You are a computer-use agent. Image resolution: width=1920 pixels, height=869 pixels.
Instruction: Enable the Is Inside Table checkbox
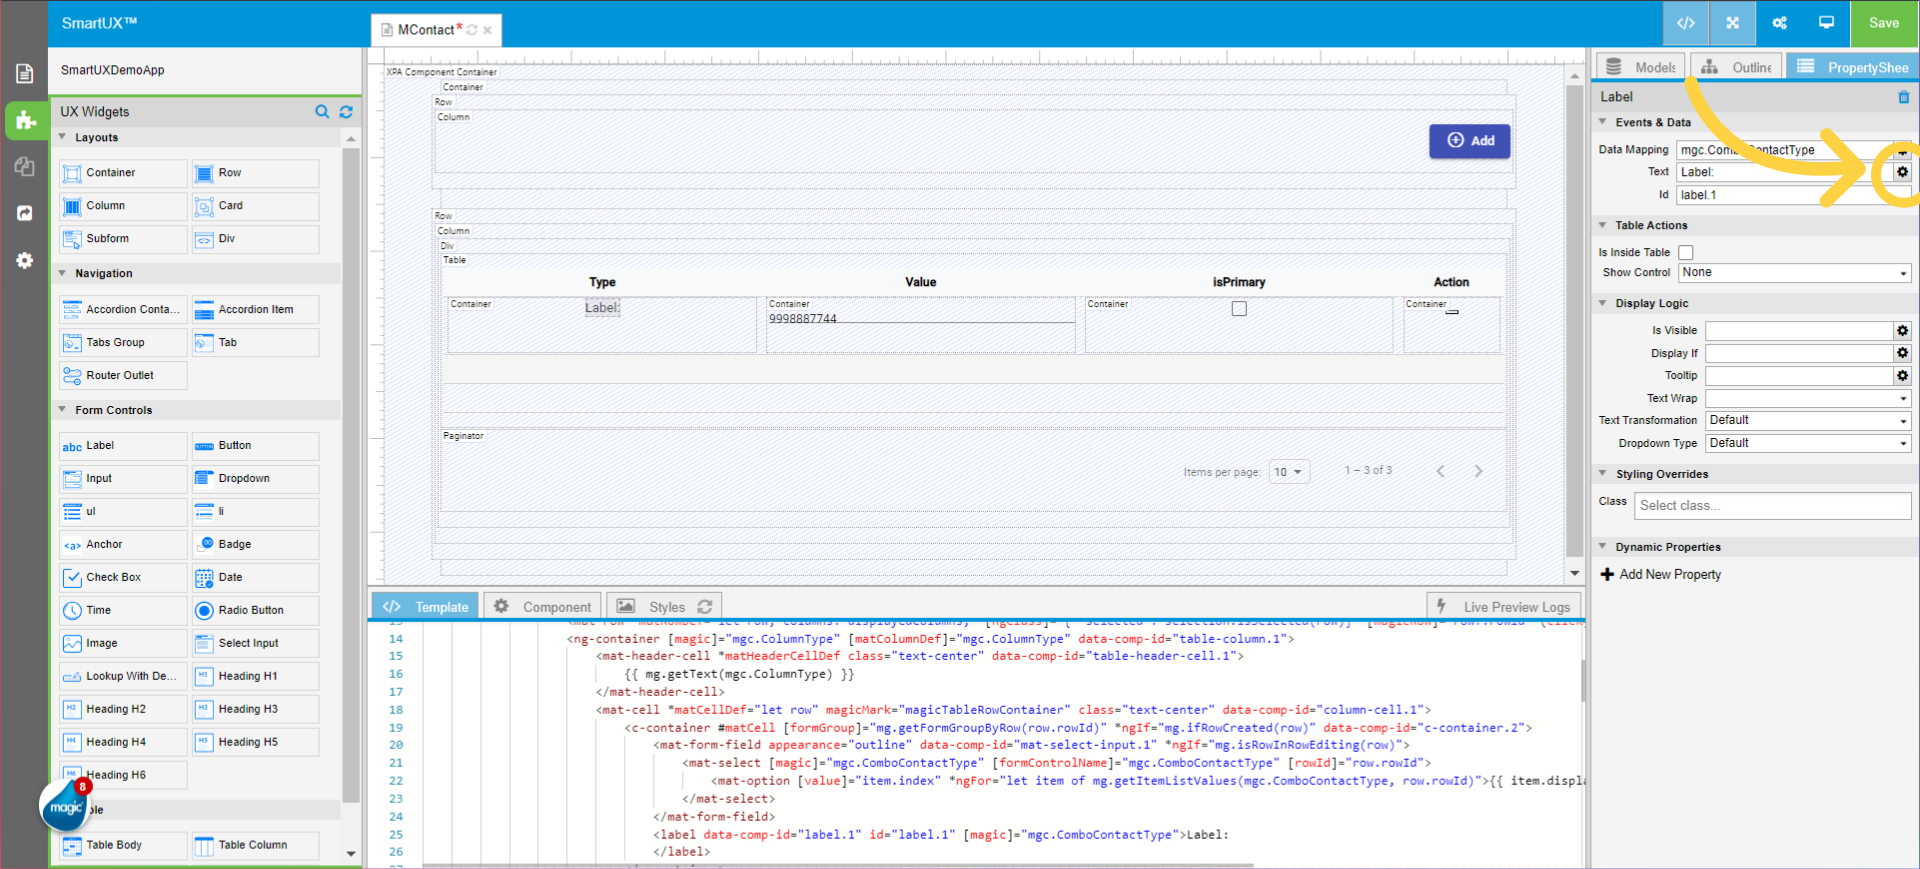click(1686, 253)
